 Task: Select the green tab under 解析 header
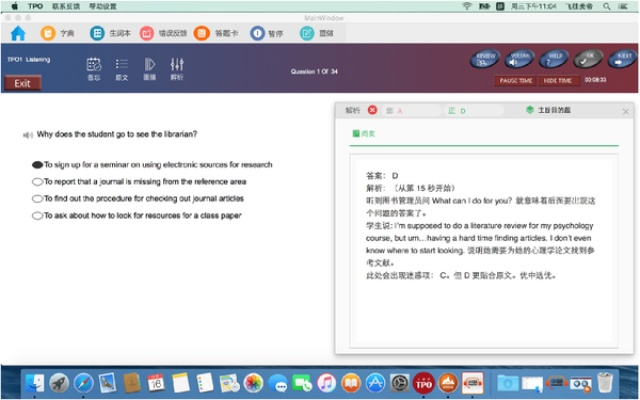(x=364, y=133)
